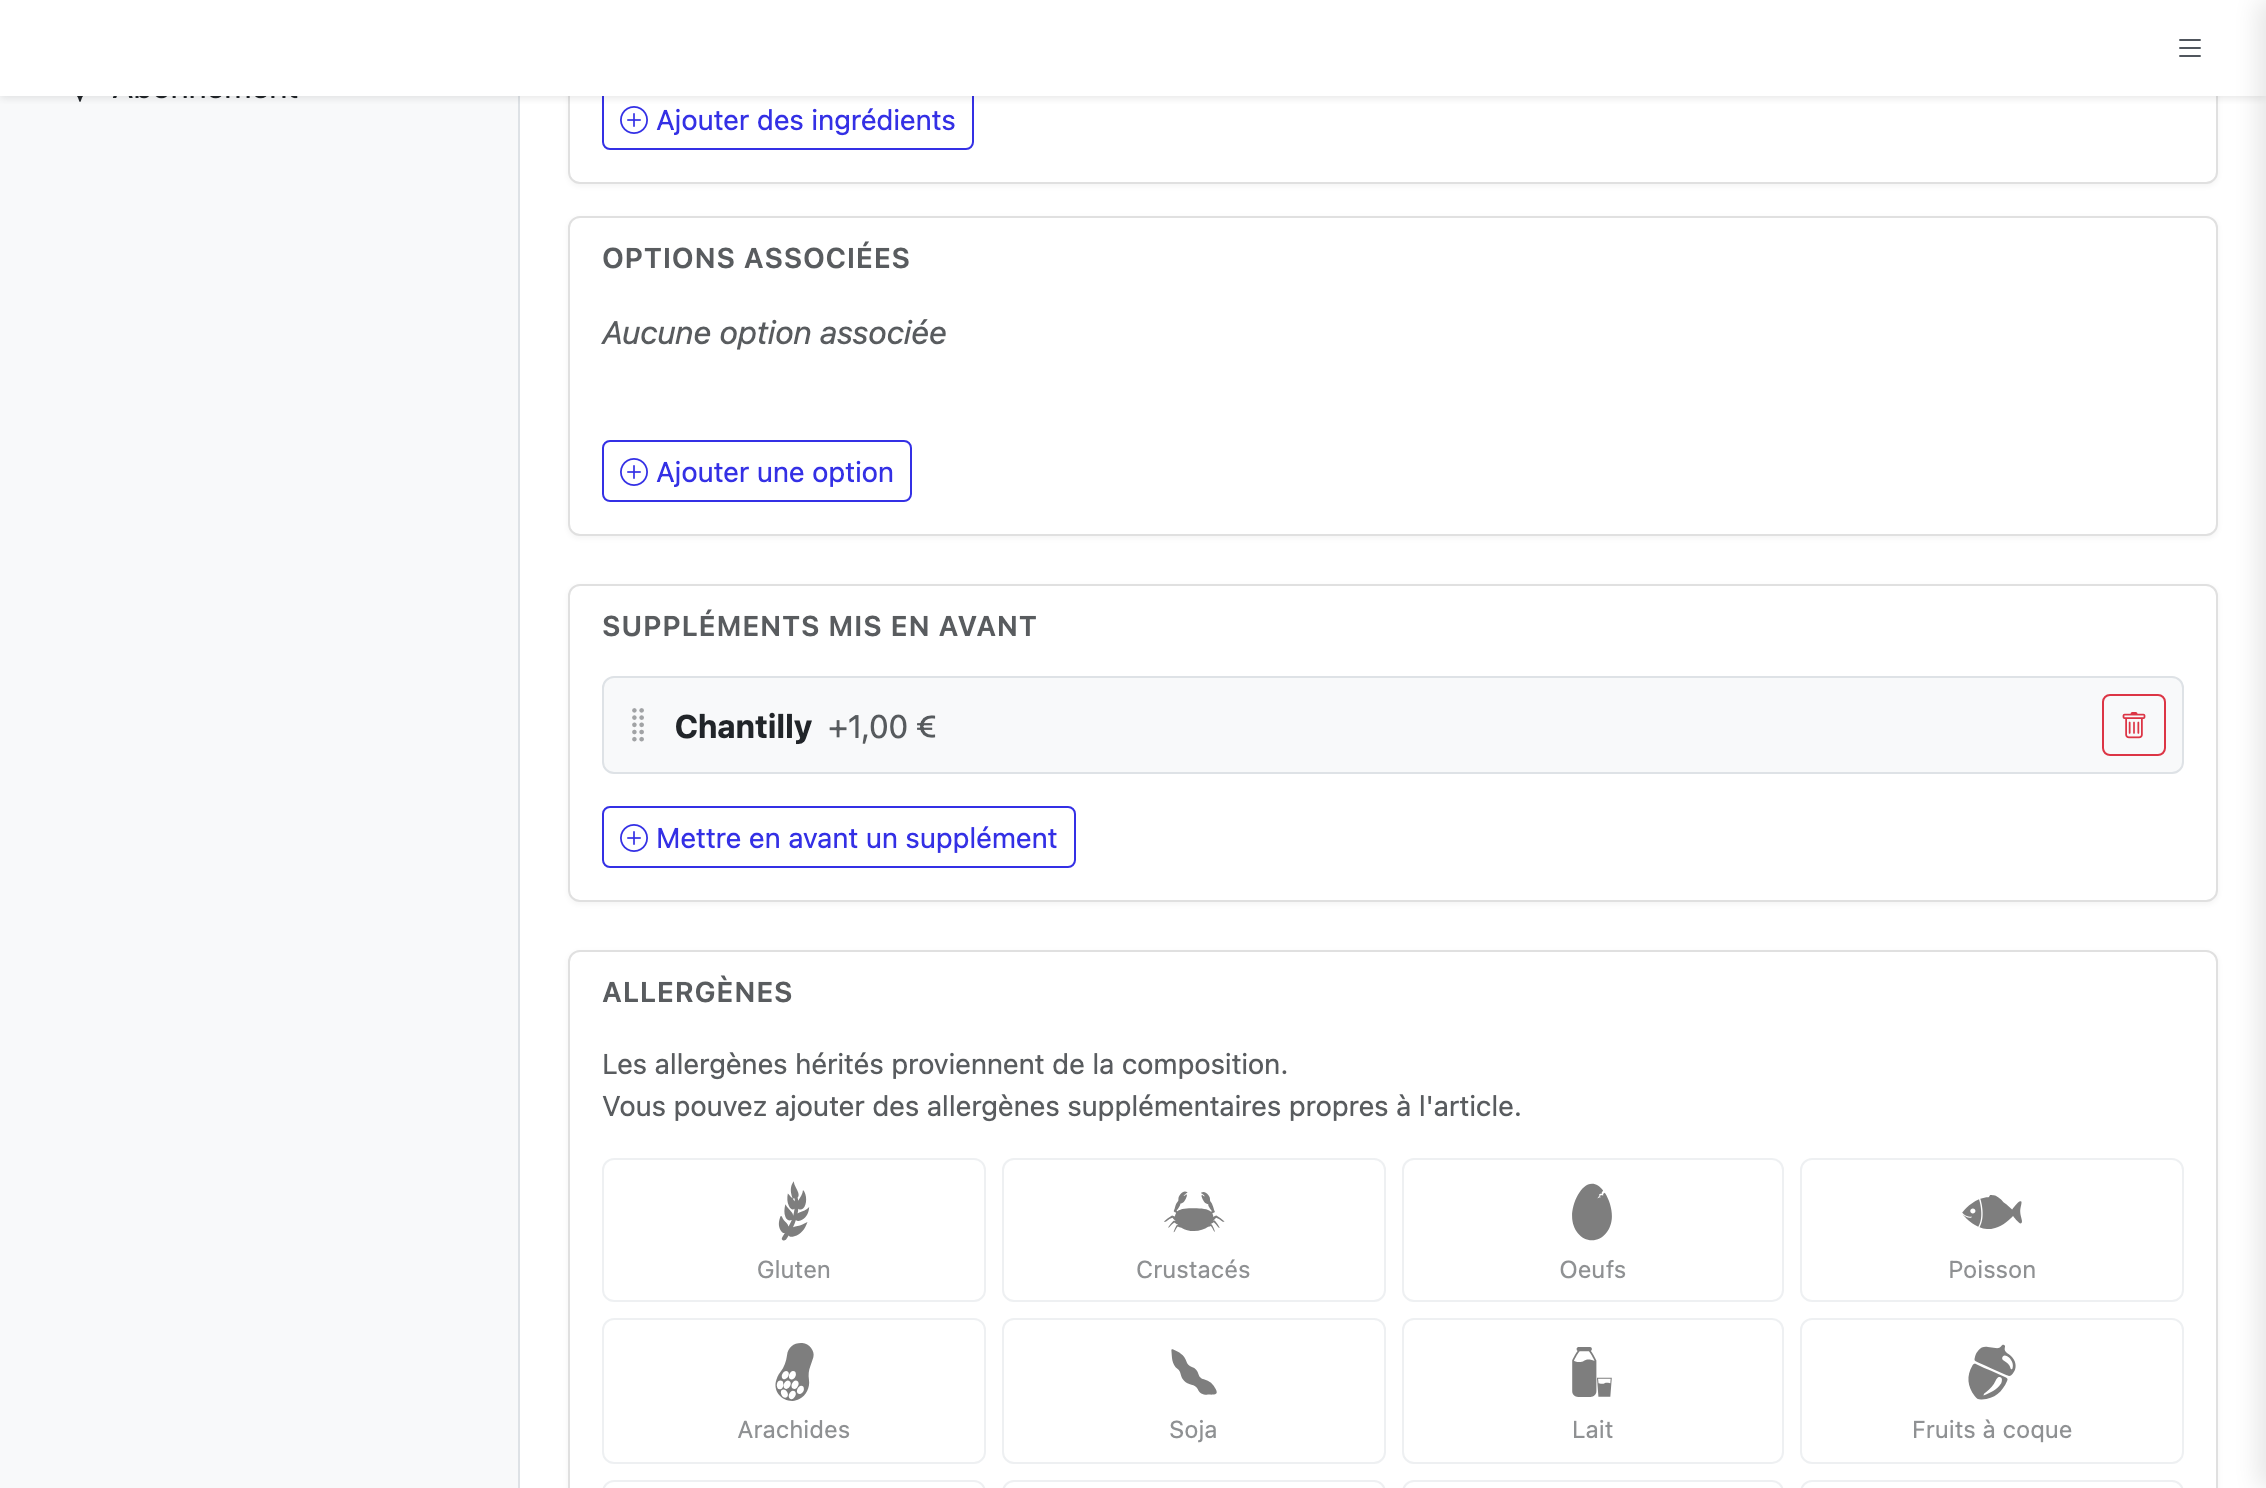Select the Chantilly supplement name
Viewport: 2266px width, 1488px height.
[x=743, y=726]
